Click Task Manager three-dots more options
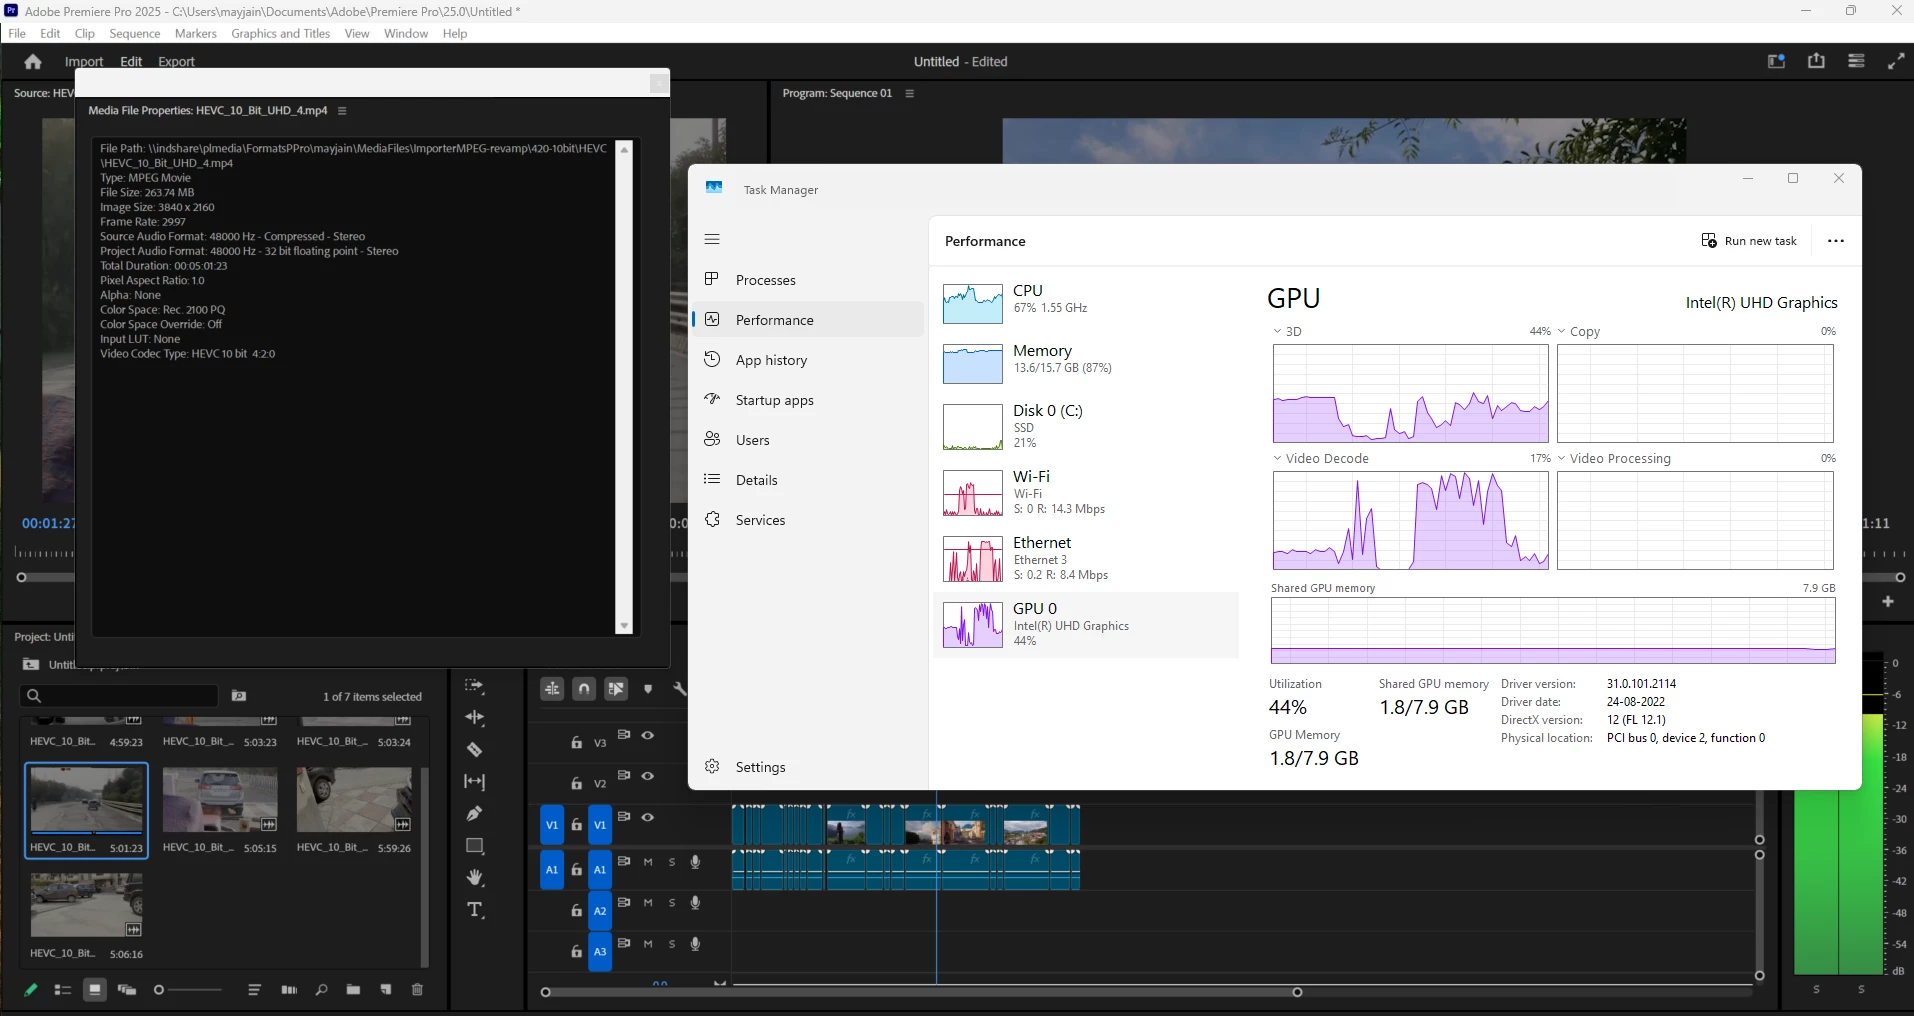Viewport: 1914px width, 1016px height. point(1836,241)
